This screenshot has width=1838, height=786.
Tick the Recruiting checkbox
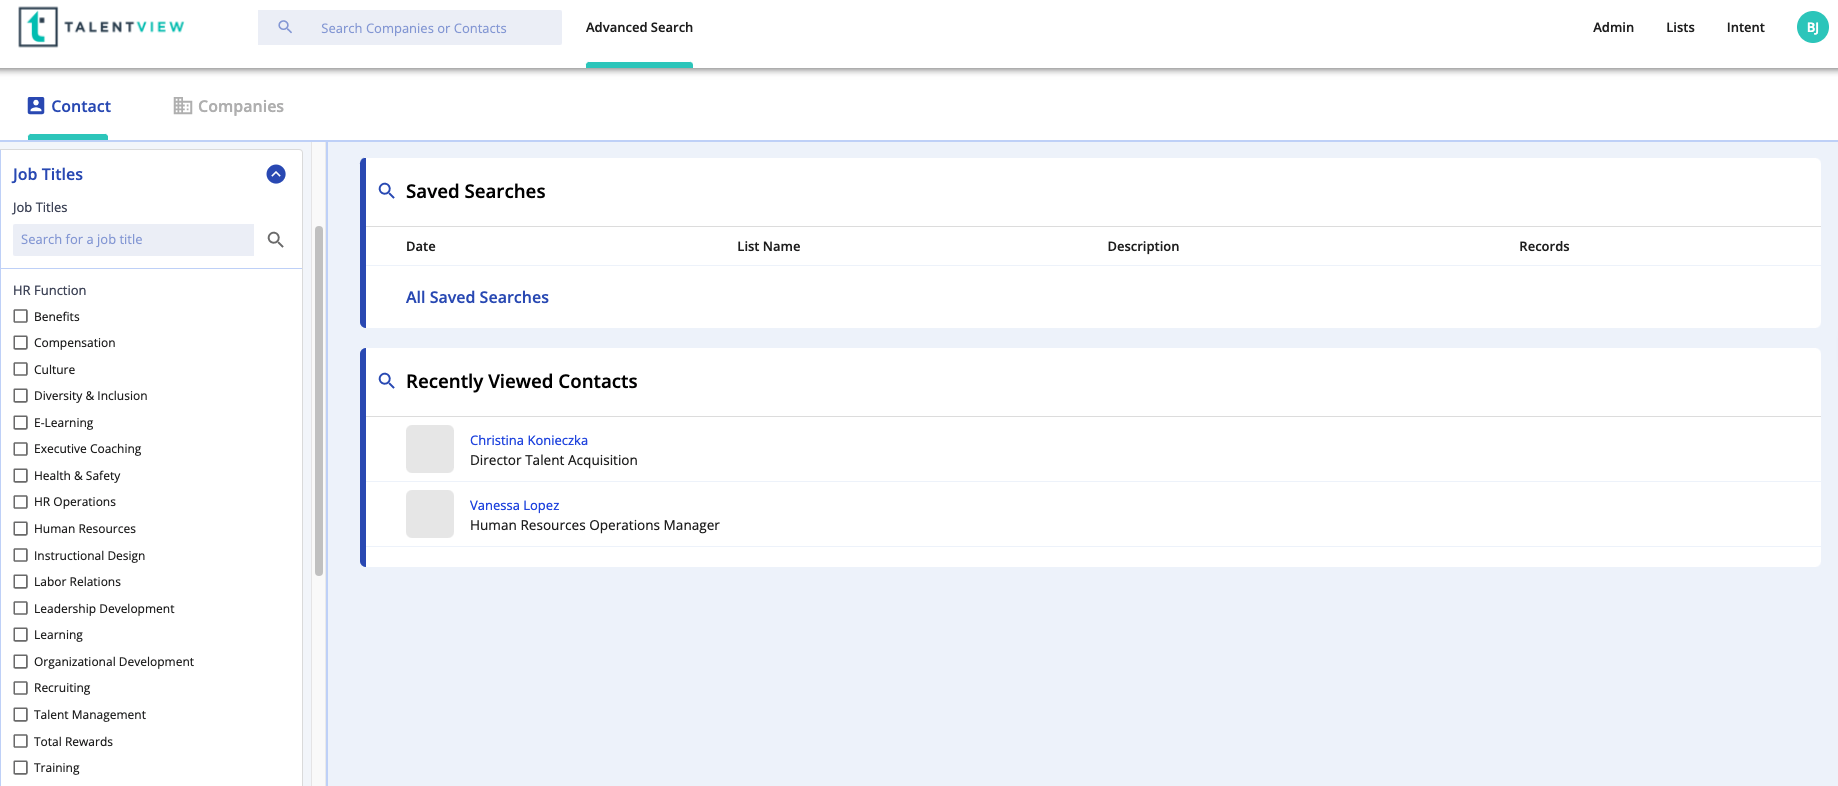tap(20, 688)
